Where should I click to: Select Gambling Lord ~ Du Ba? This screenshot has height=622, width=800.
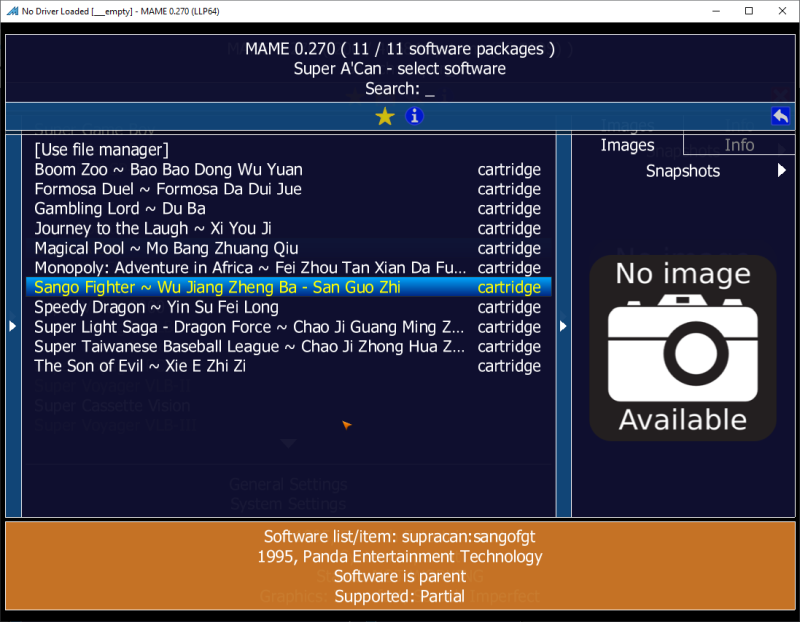288,208
